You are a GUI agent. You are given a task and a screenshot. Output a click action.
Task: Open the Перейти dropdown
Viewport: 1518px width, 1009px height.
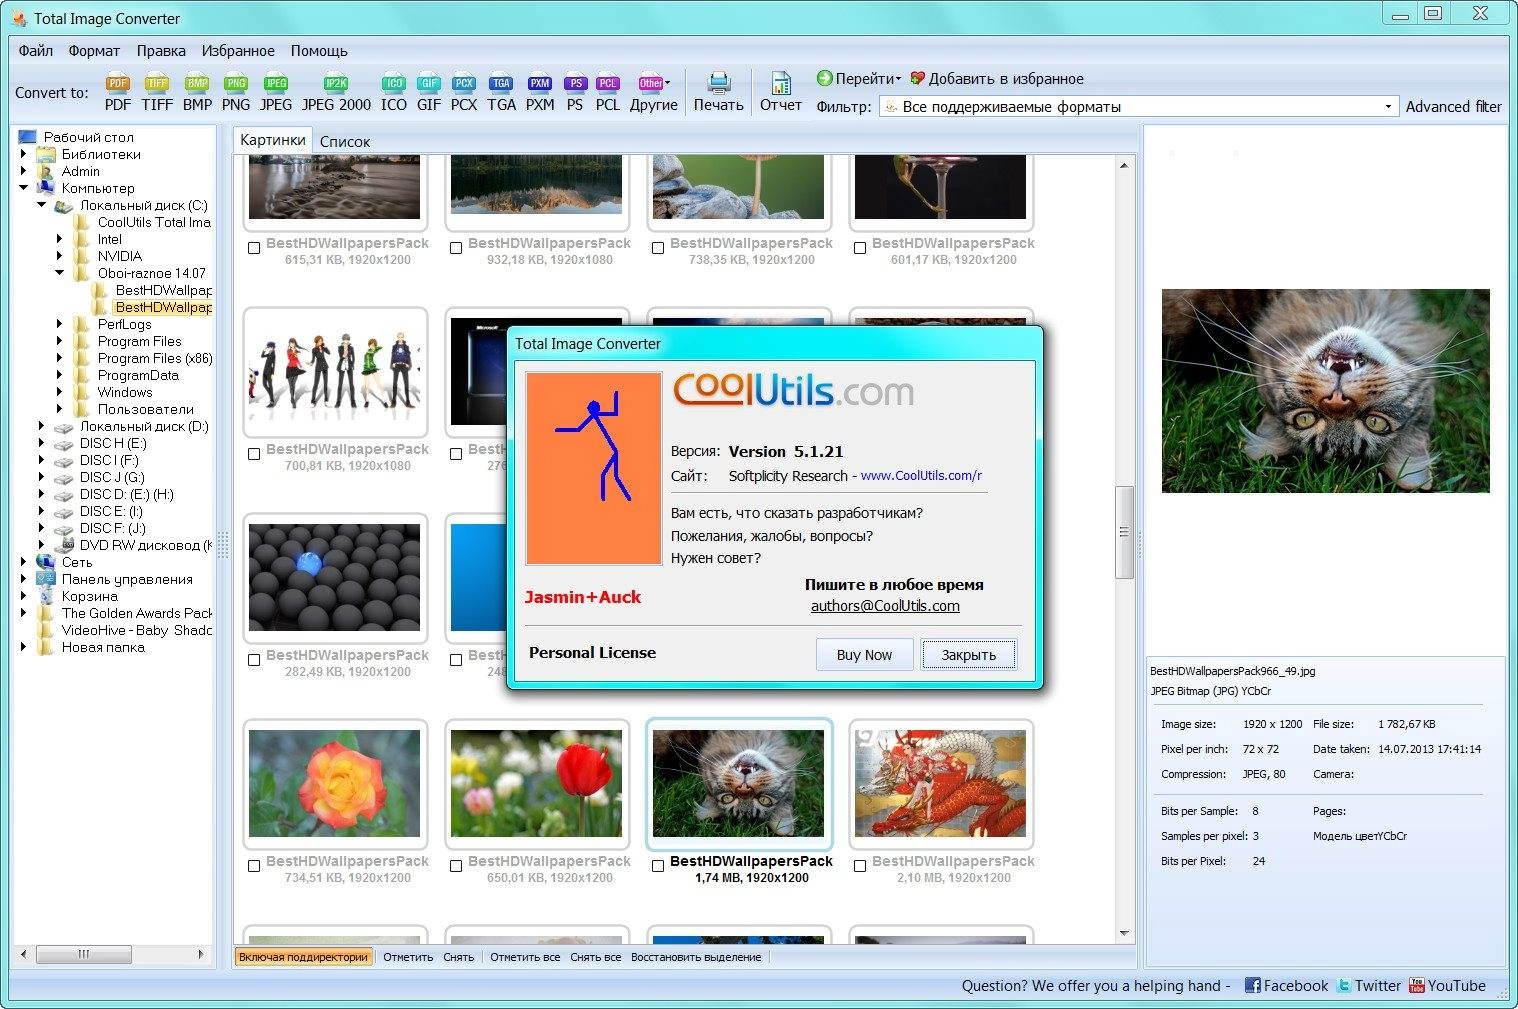[x=859, y=78]
